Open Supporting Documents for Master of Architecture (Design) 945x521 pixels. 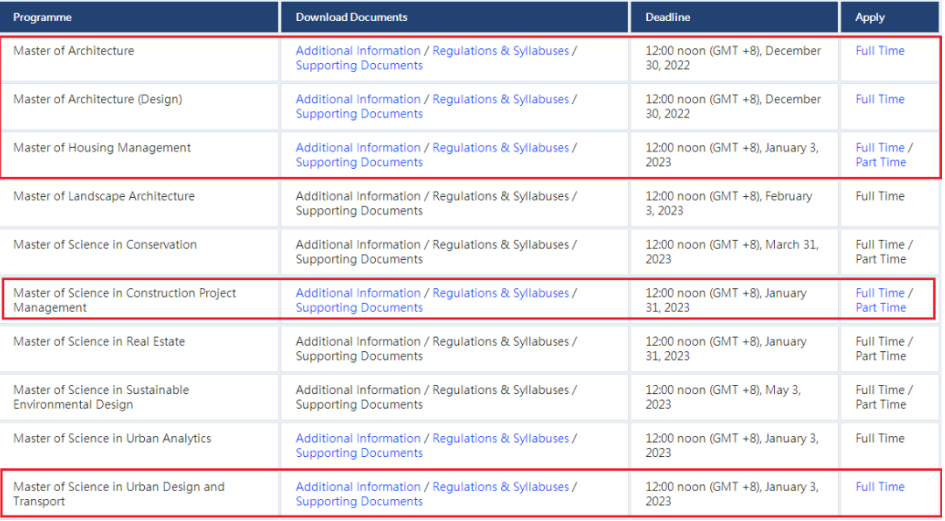pos(359,114)
